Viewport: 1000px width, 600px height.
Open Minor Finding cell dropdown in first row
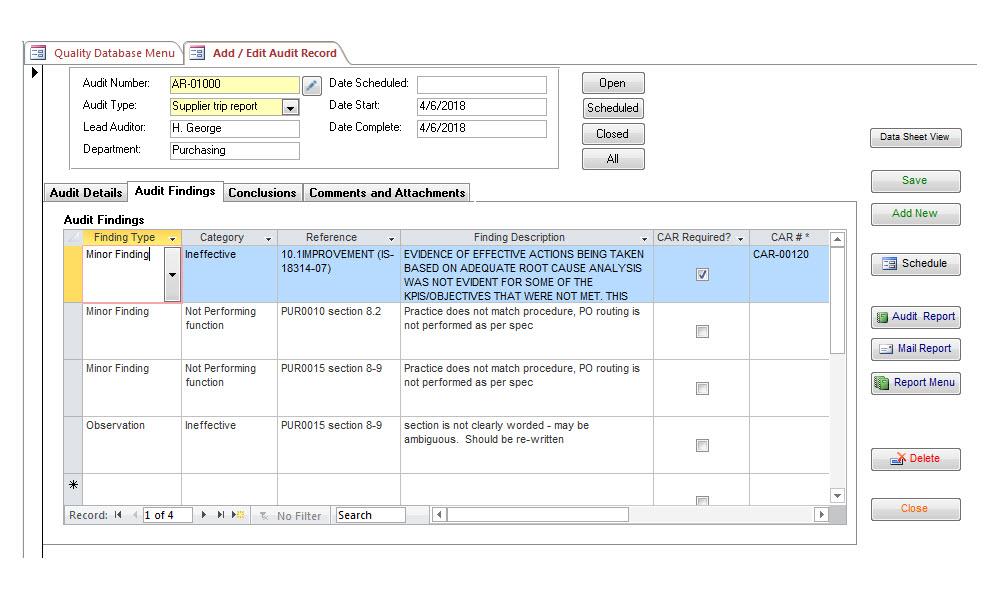[x=172, y=274]
